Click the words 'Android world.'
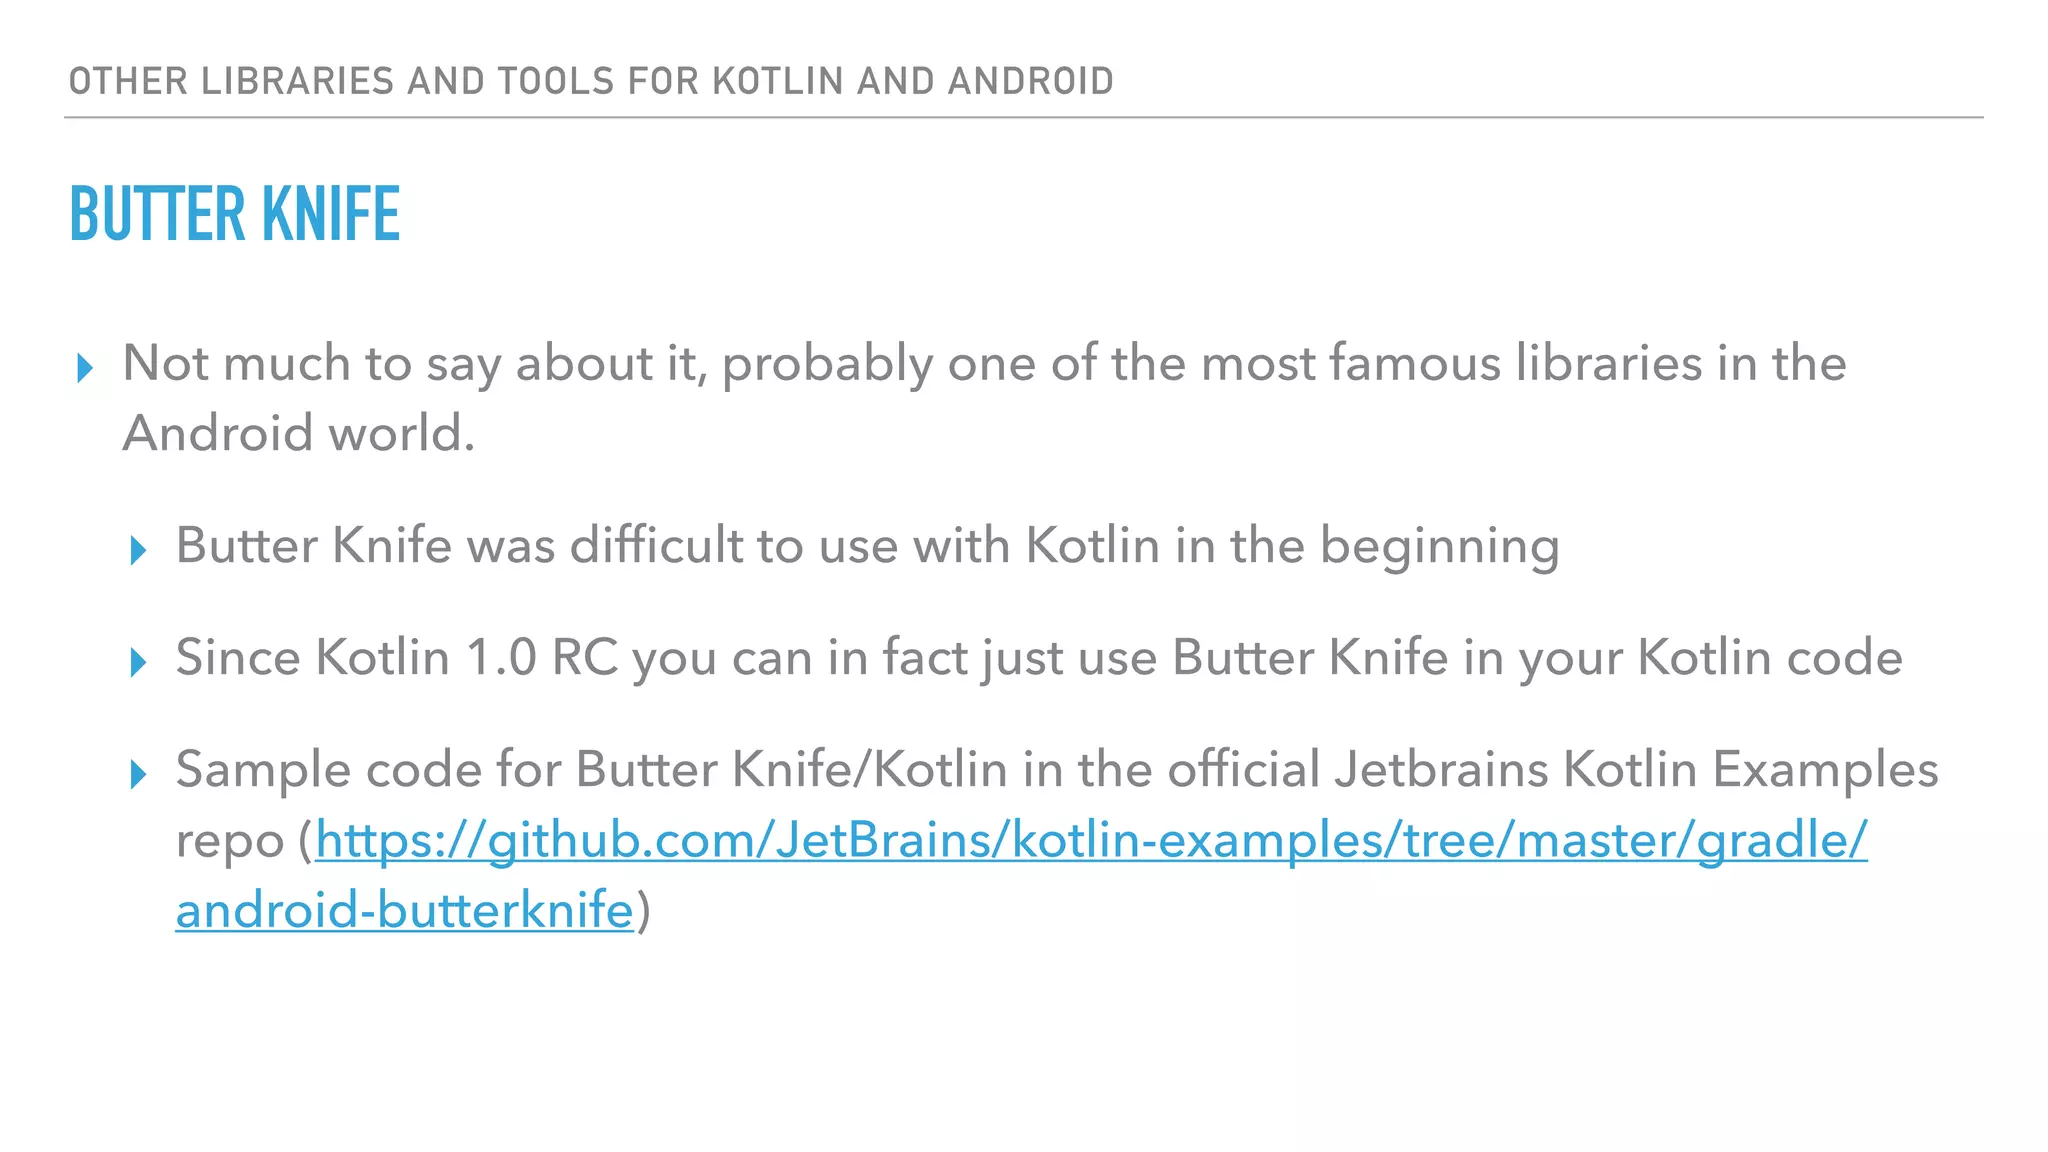The height and width of the screenshot is (1152, 2048). tap(299, 434)
